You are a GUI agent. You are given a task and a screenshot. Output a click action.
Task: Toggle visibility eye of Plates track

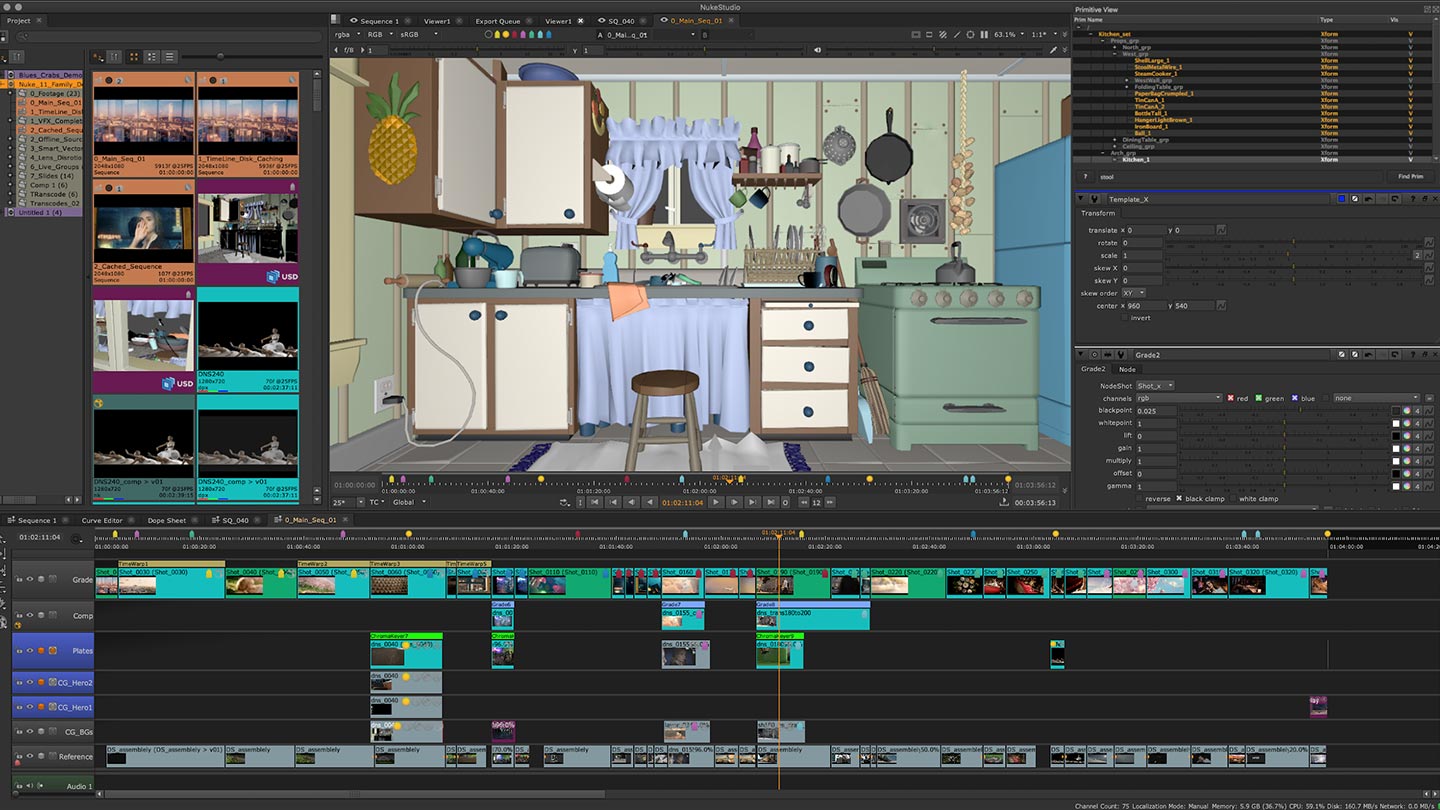click(30, 651)
